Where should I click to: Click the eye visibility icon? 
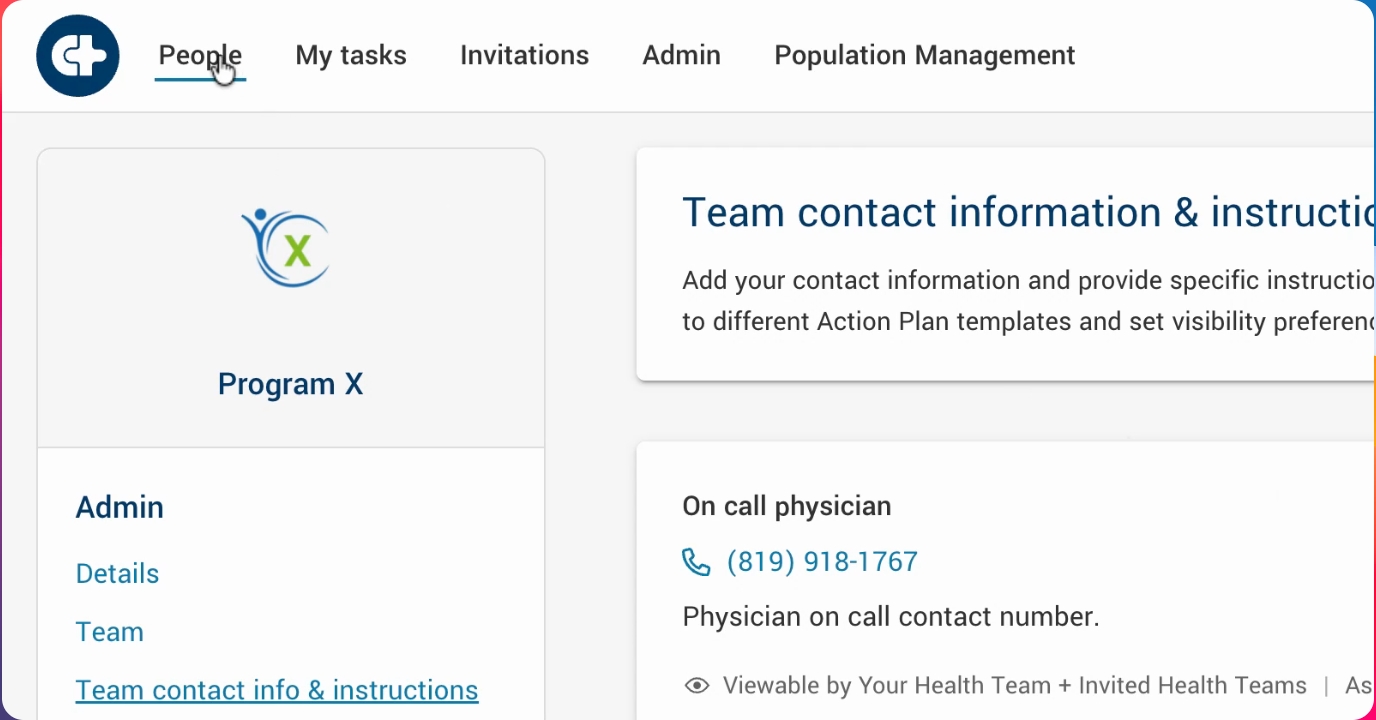click(x=697, y=686)
